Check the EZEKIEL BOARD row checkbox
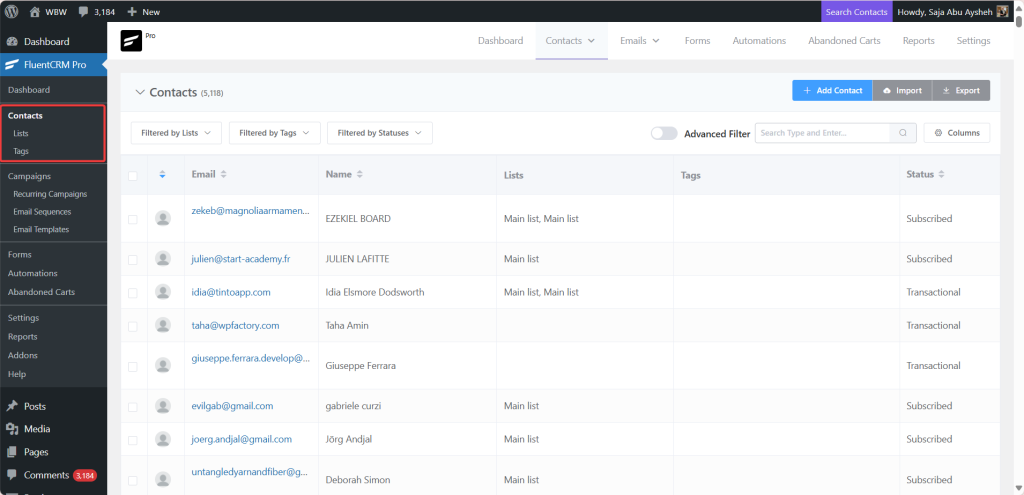 click(133, 219)
